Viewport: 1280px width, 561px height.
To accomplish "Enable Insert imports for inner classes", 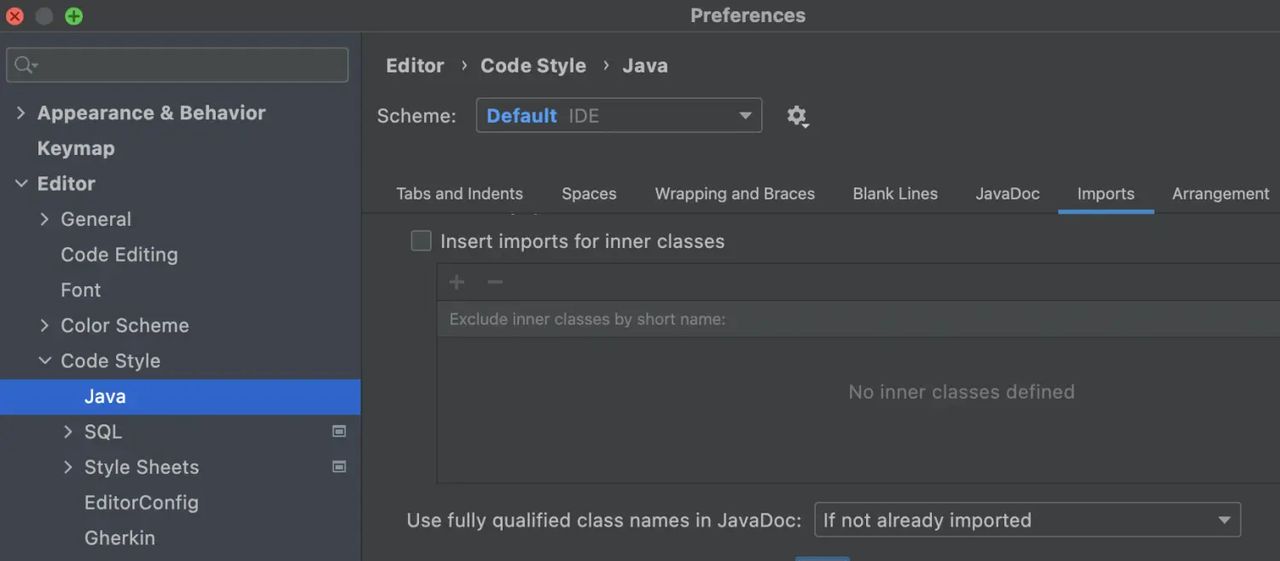I will [422, 241].
